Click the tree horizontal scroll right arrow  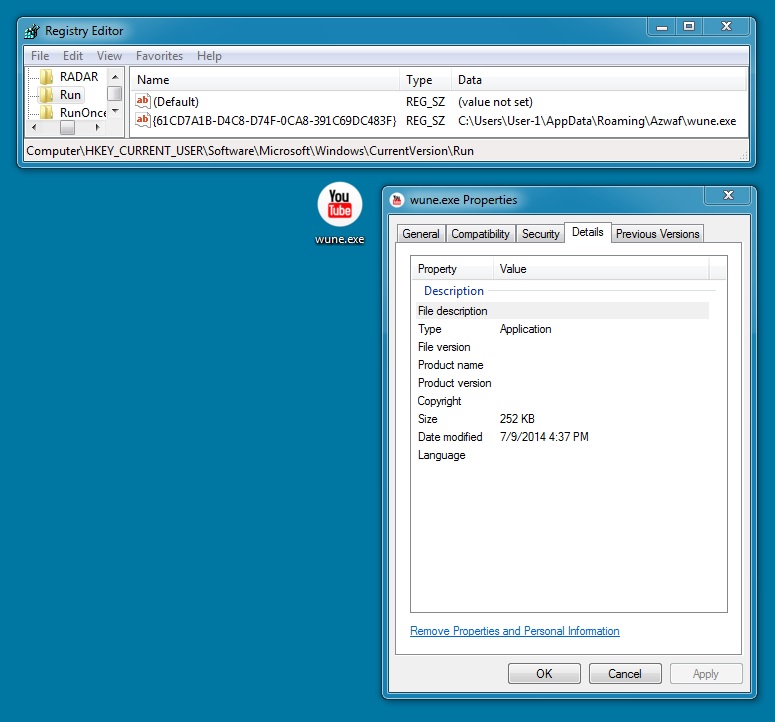point(97,127)
